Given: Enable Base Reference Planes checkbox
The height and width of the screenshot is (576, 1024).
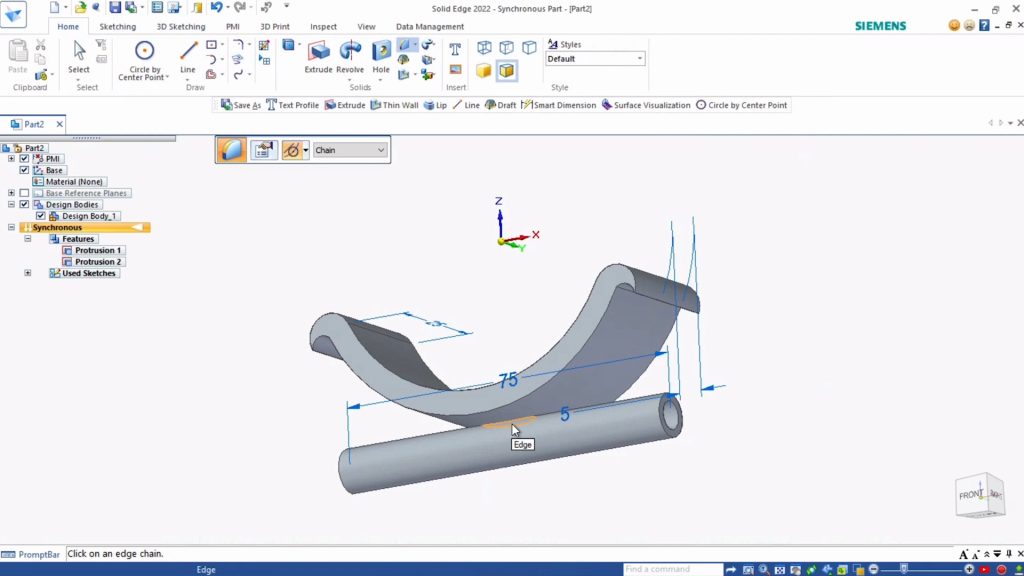Looking at the screenshot, I should (x=24, y=193).
